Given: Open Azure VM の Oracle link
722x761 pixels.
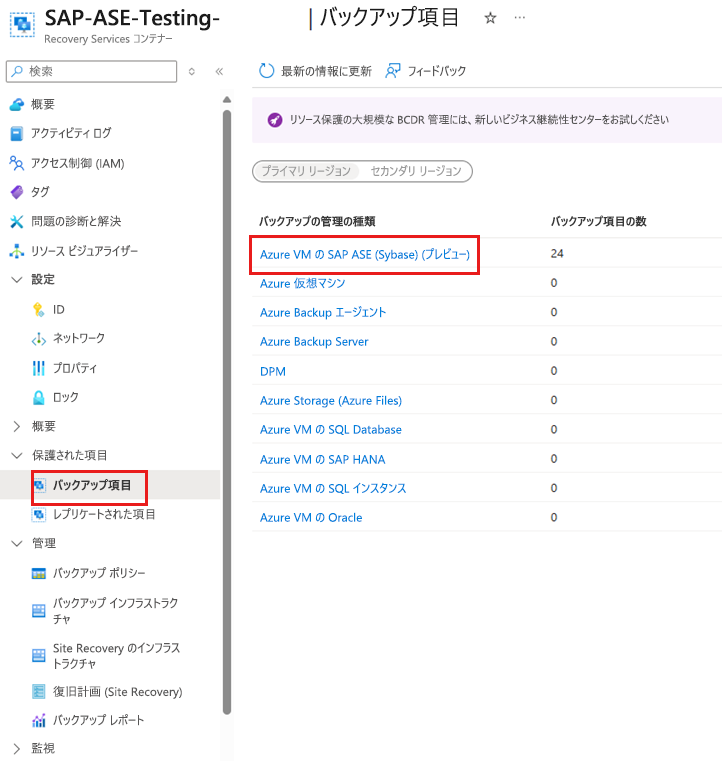Looking at the screenshot, I should (311, 518).
